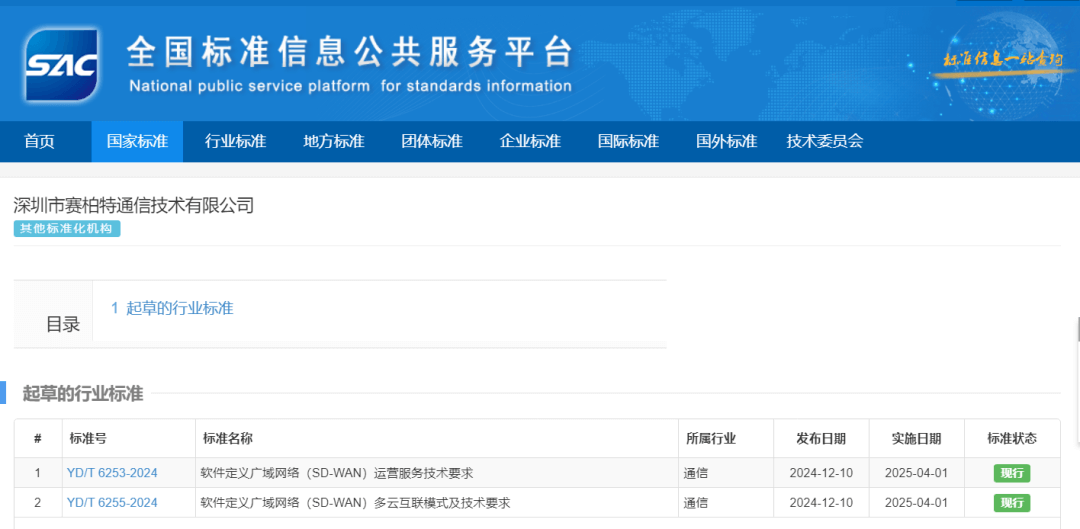
Task: Open the 地方标准 menu item
Action: point(333,141)
